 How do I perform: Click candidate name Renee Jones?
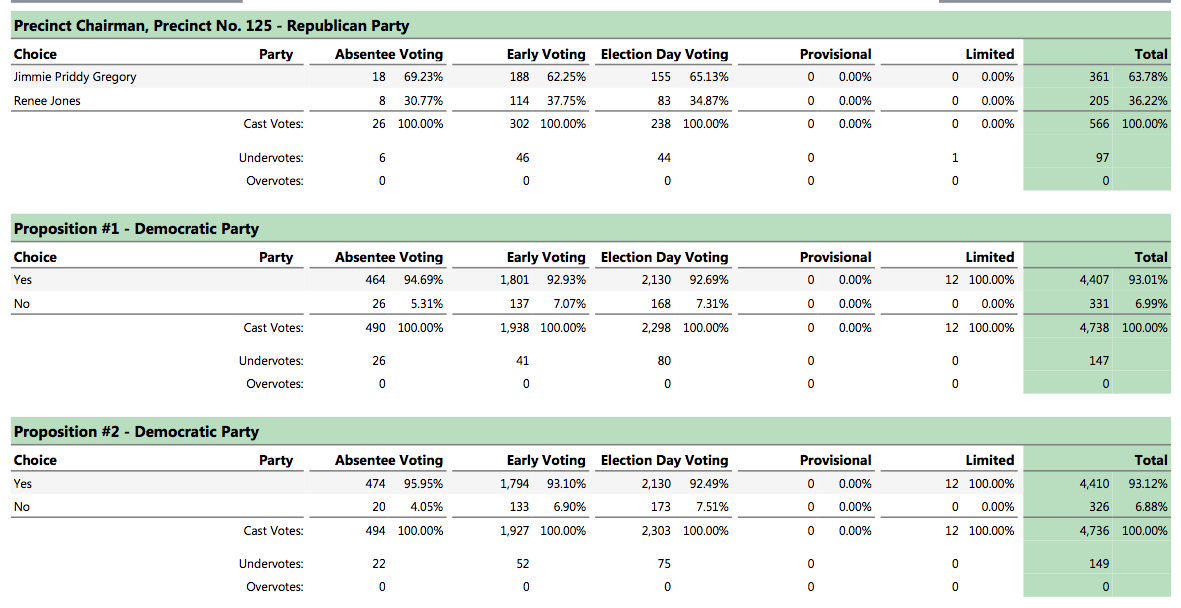(x=47, y=101)
